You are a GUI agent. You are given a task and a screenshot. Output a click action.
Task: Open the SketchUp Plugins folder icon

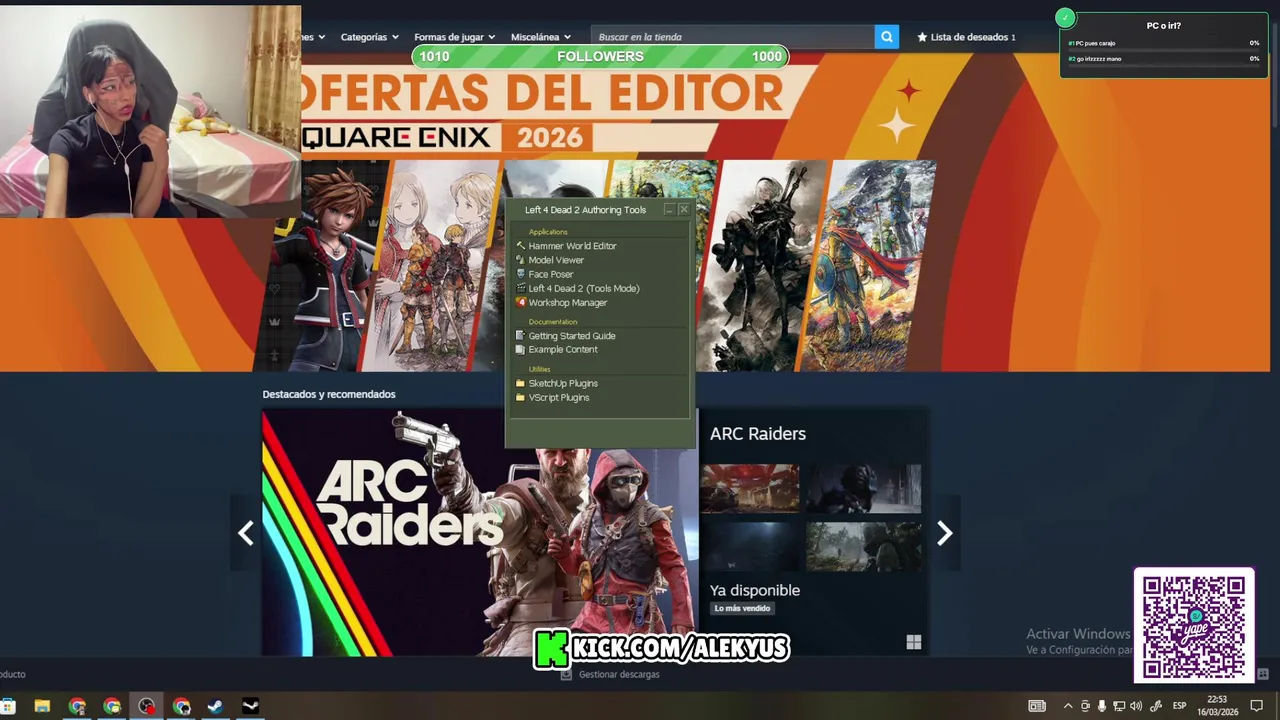click(520, 383)
